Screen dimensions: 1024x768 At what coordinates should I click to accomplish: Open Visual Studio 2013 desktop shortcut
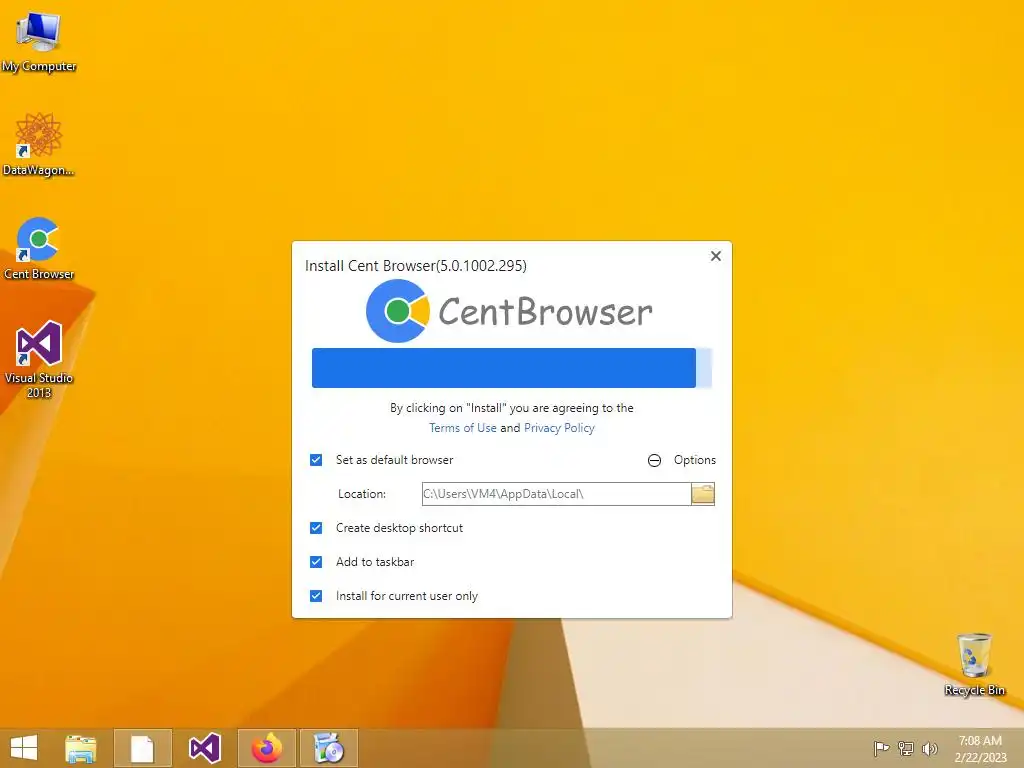tap(39, 359)
